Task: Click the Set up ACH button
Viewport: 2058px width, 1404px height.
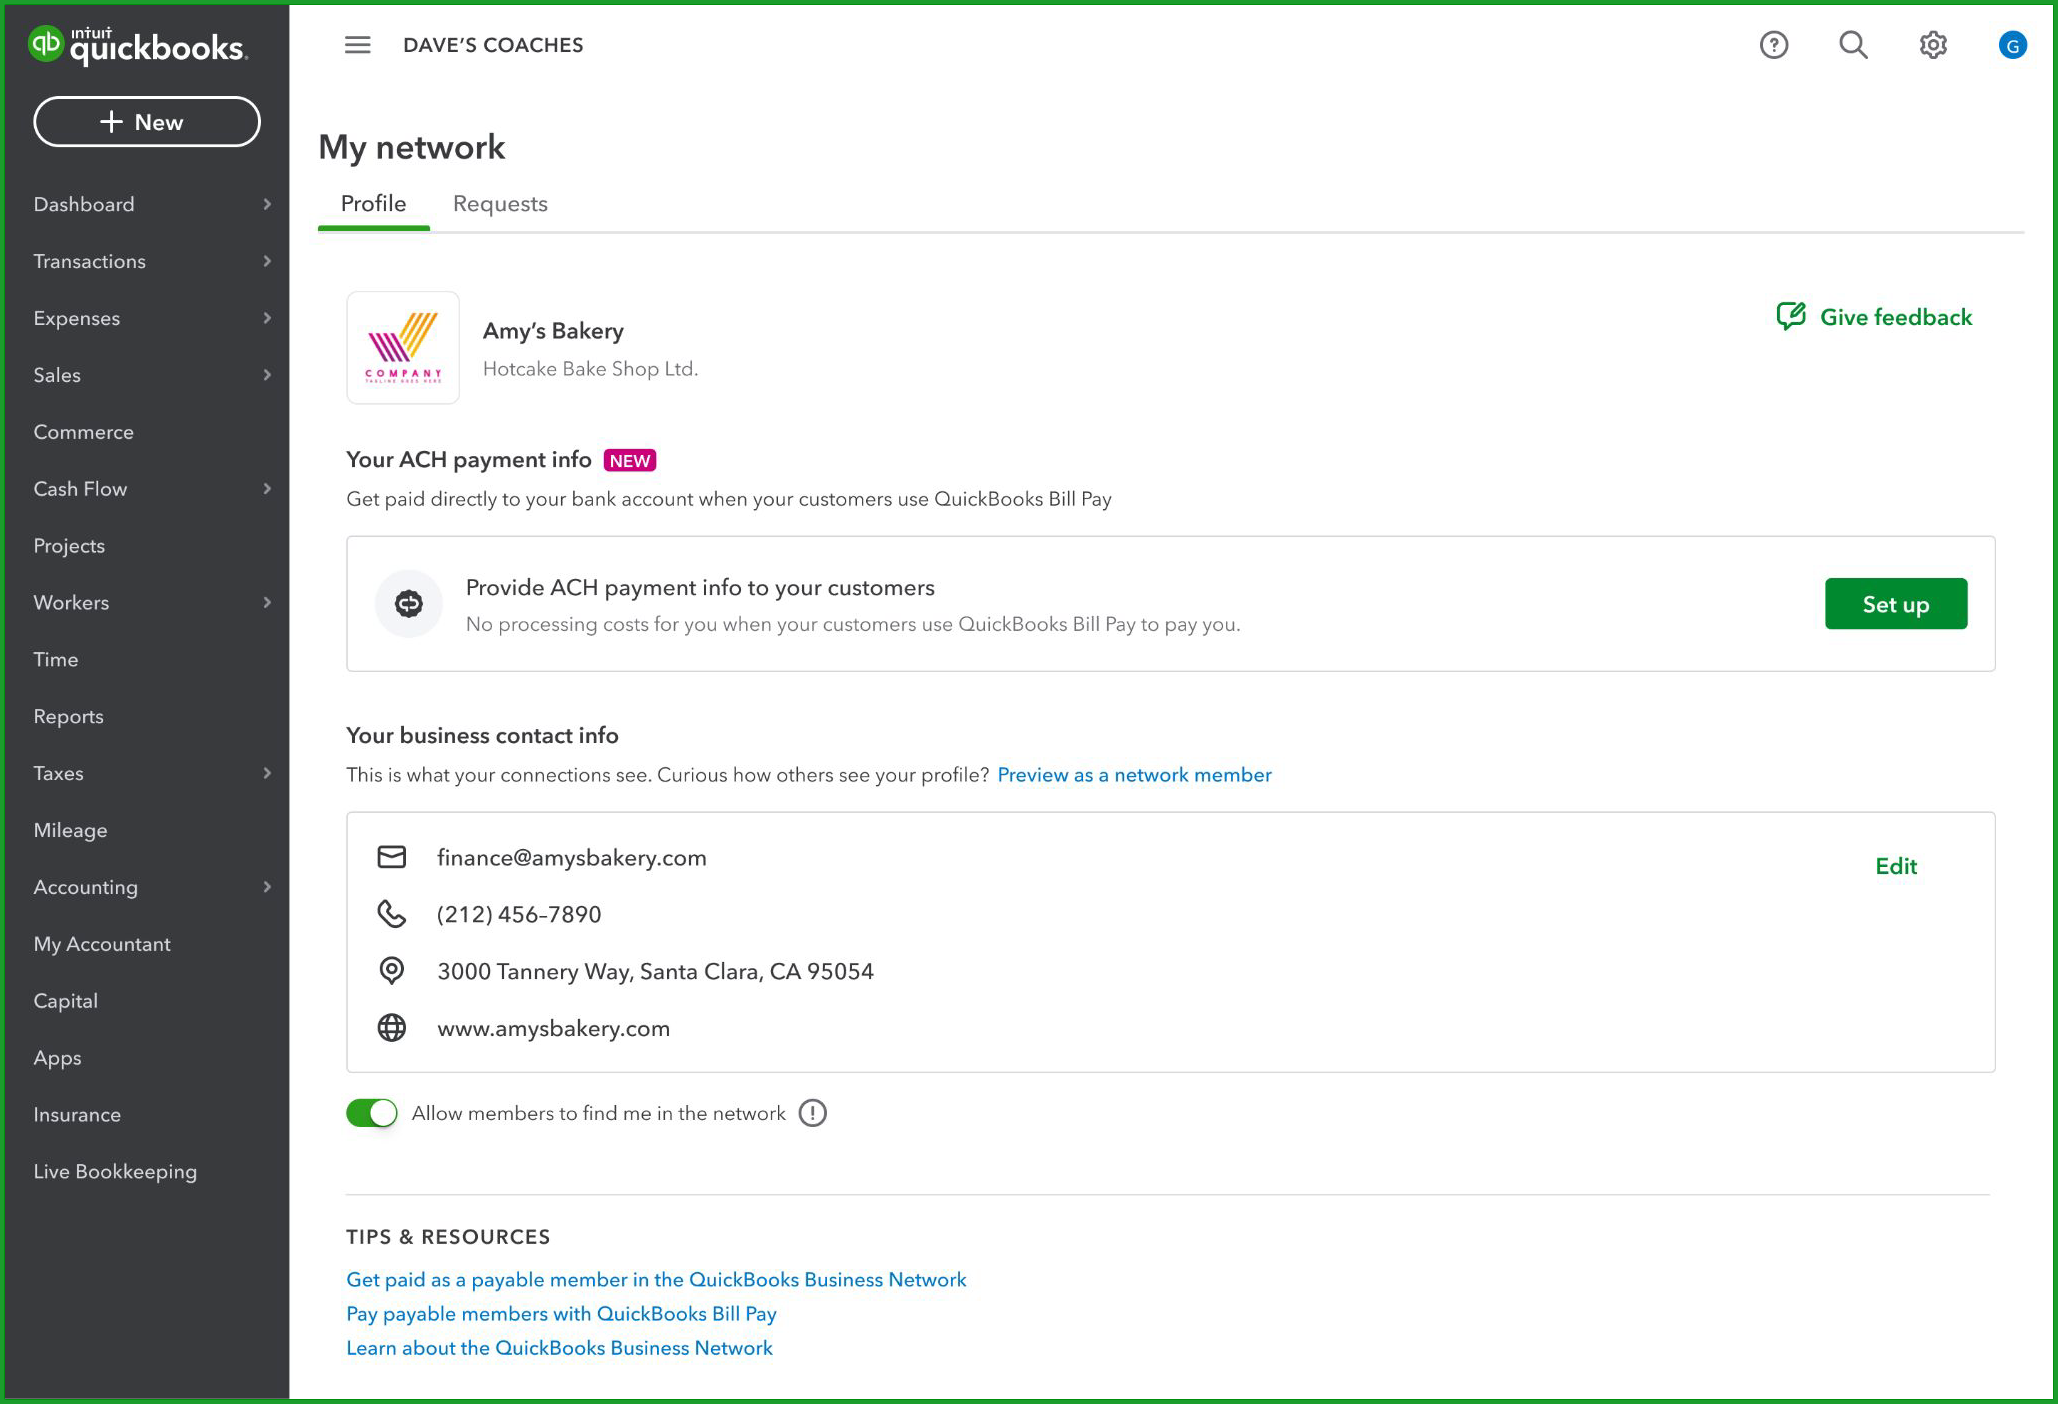Action: 1895,604
